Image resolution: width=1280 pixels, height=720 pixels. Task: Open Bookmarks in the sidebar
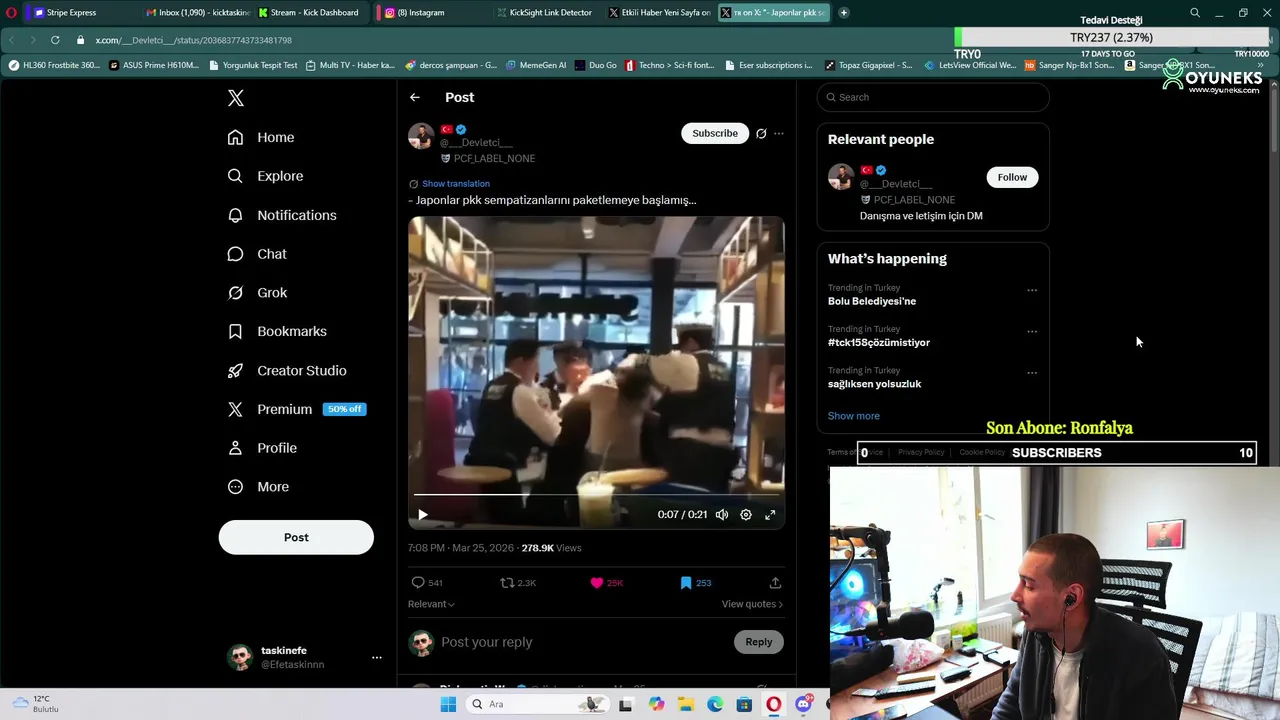[x=277, y=331]
